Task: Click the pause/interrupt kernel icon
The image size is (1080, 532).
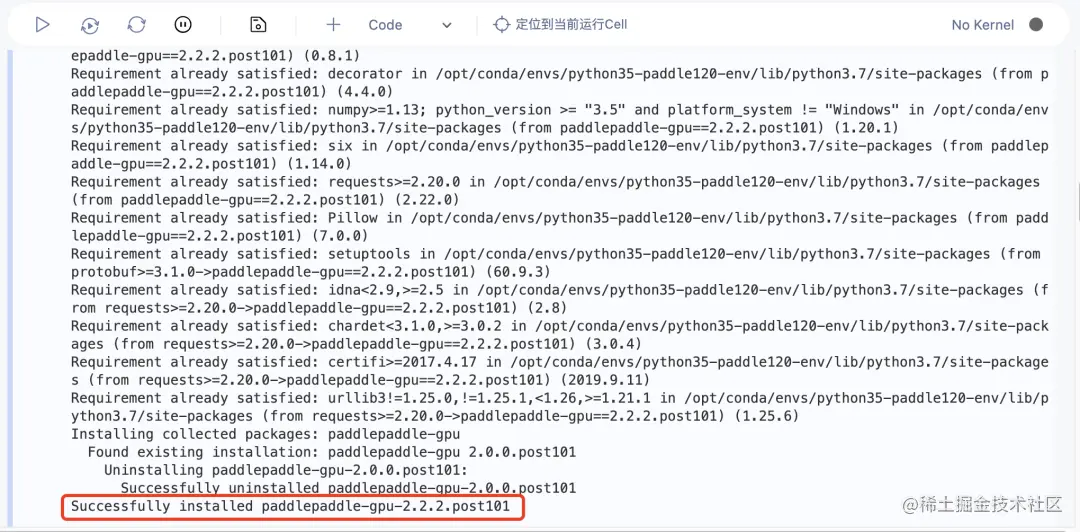Action: (183, 25)
